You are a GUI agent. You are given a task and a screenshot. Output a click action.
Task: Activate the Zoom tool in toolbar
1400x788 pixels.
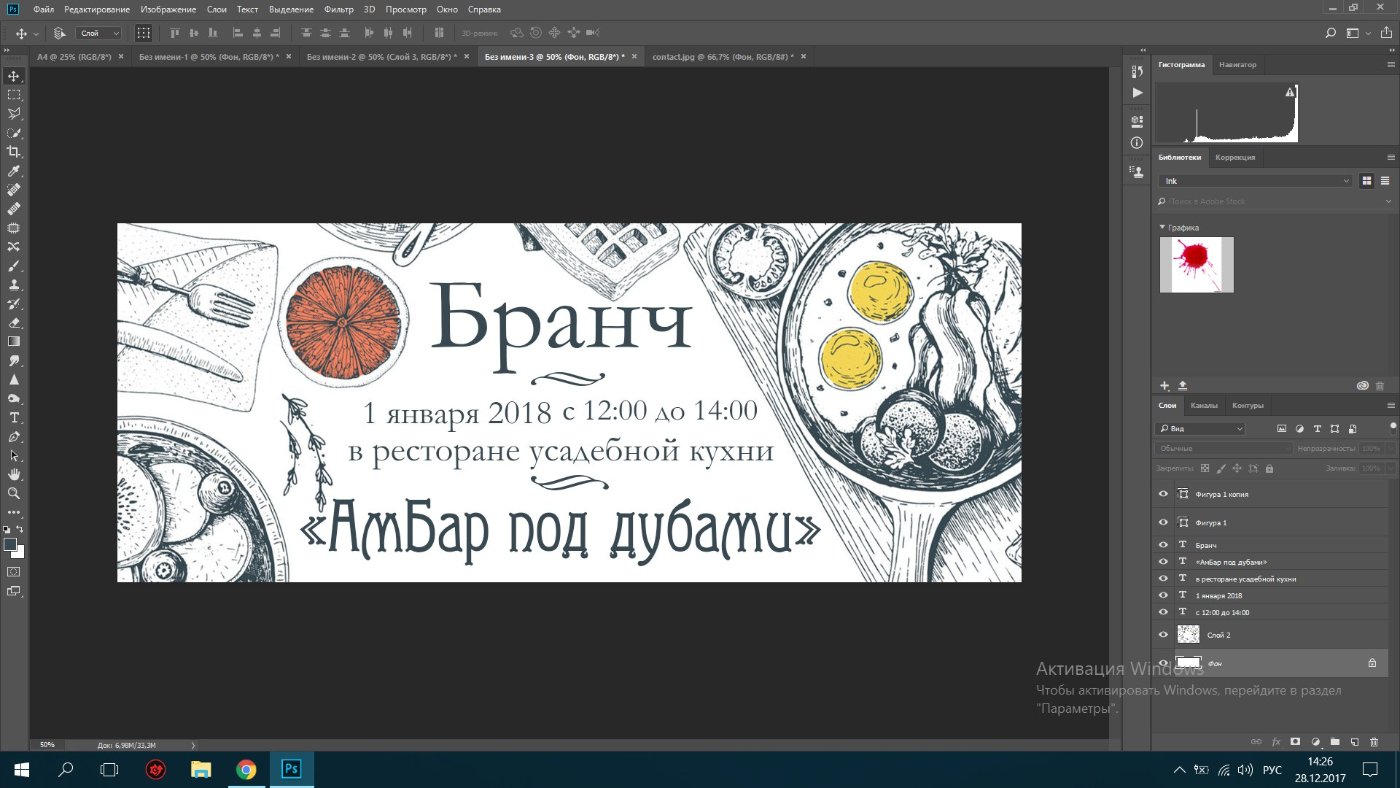[x=14, y=493]
